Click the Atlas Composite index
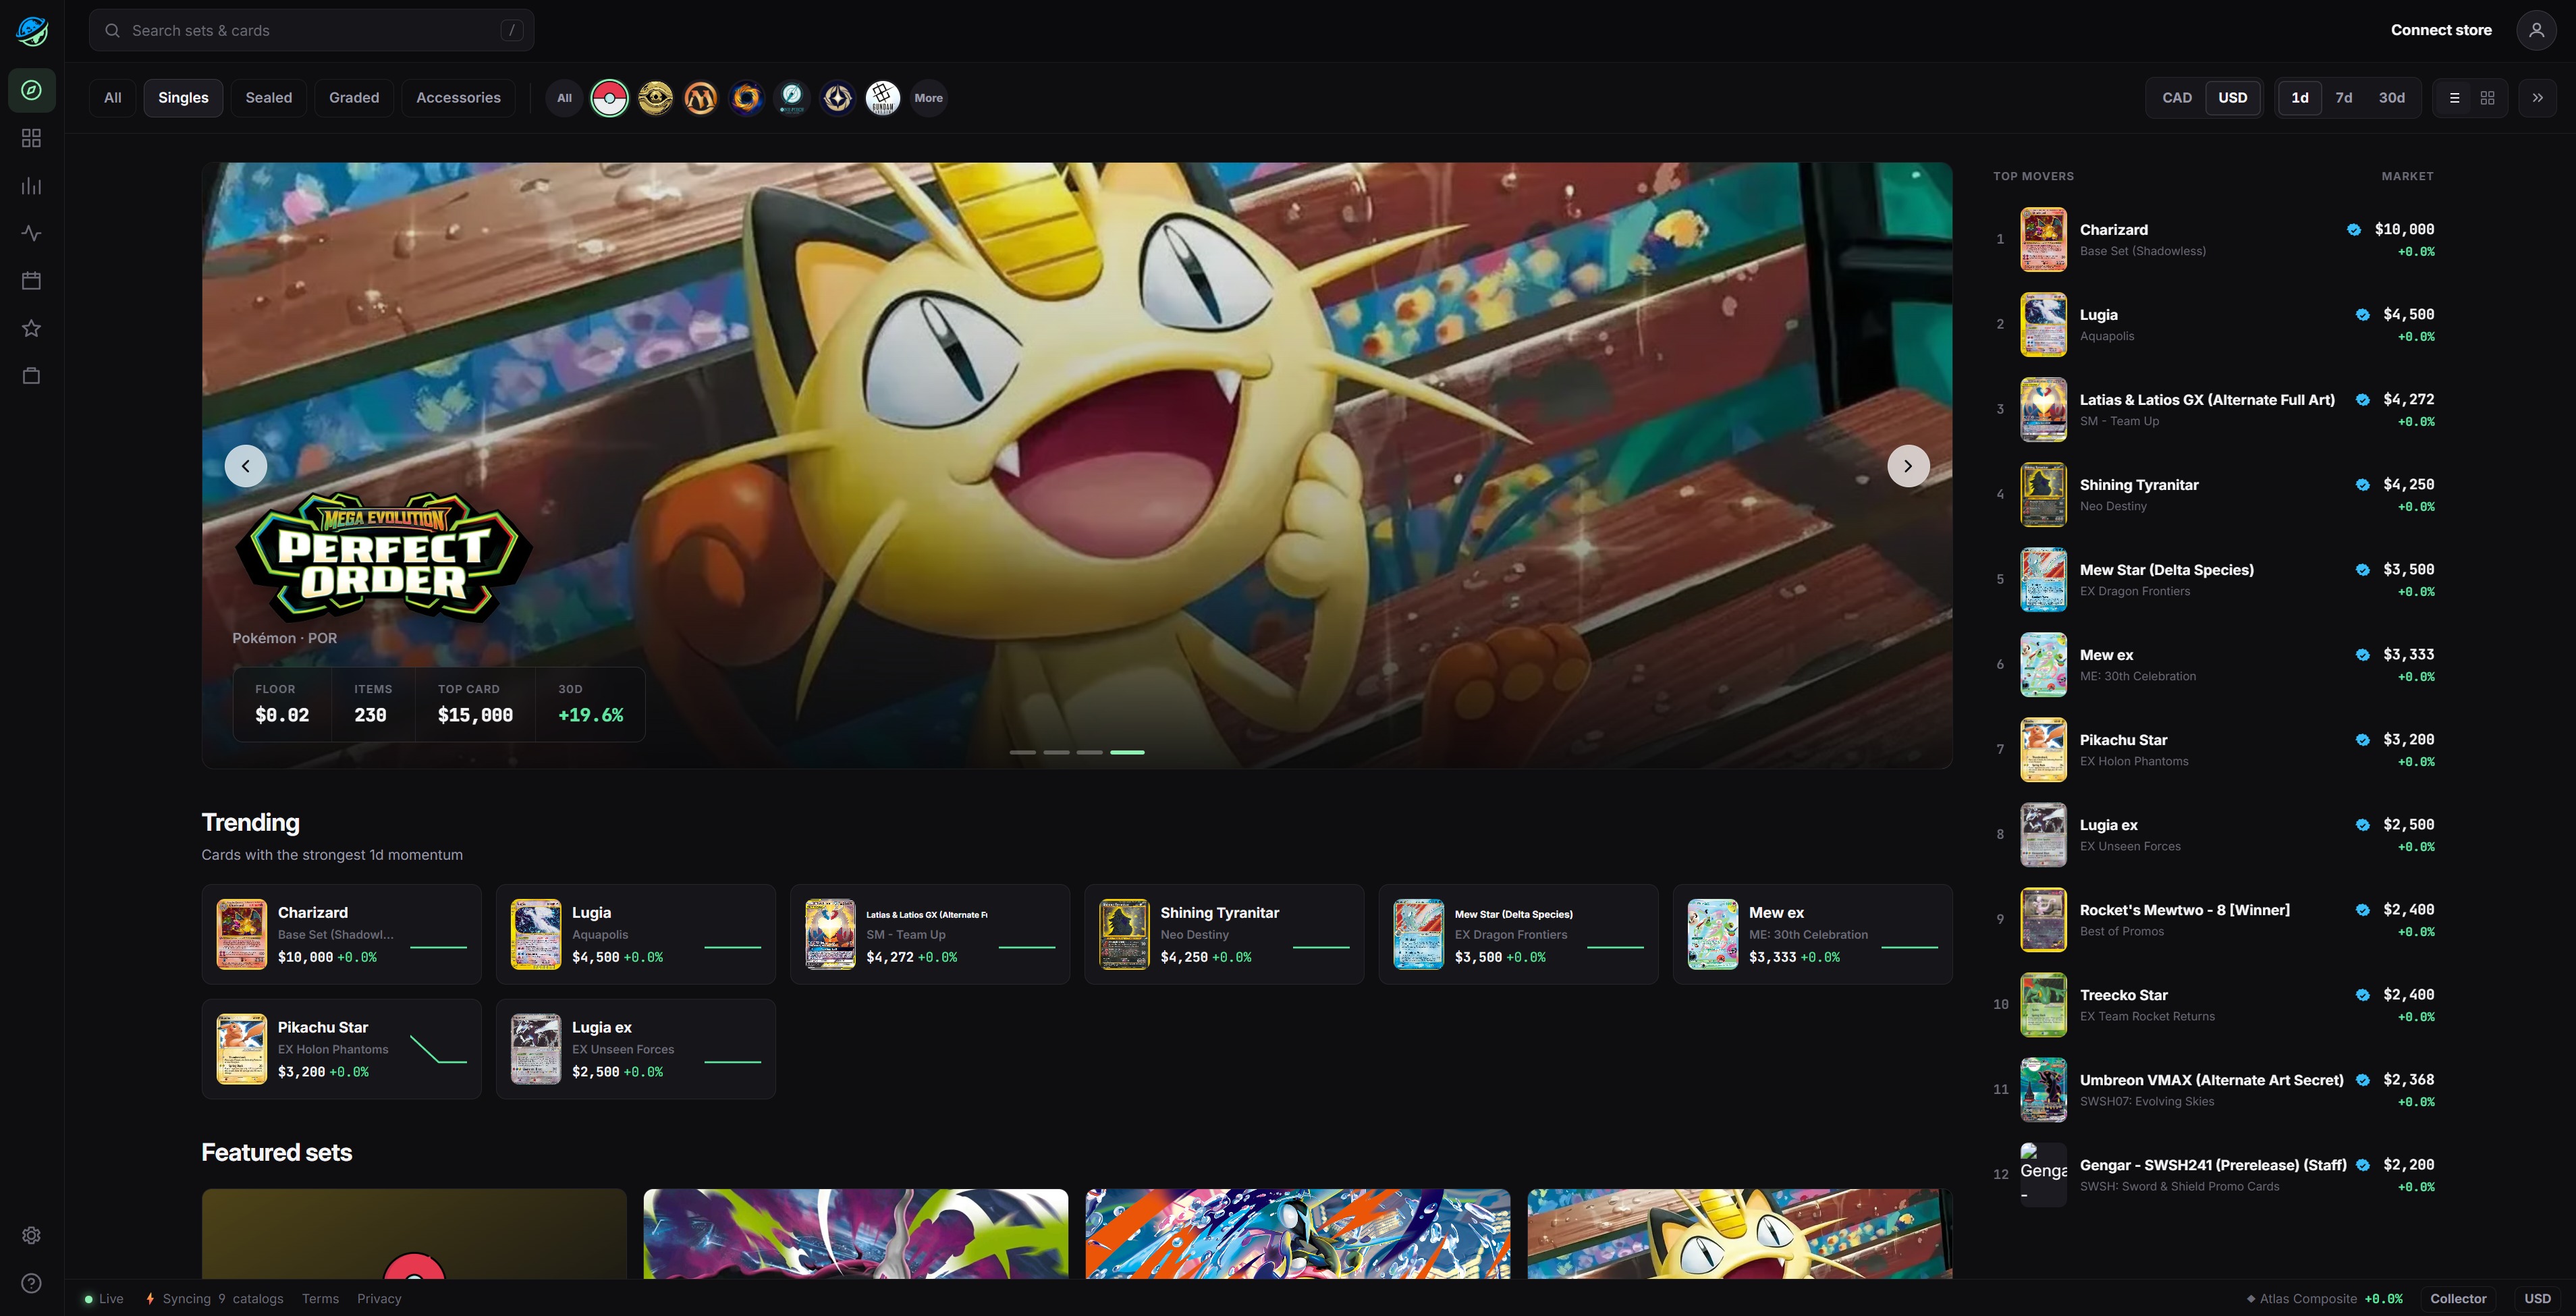The image size is (2576, 1316). pyautogui.click(x=2324, y=1299)
